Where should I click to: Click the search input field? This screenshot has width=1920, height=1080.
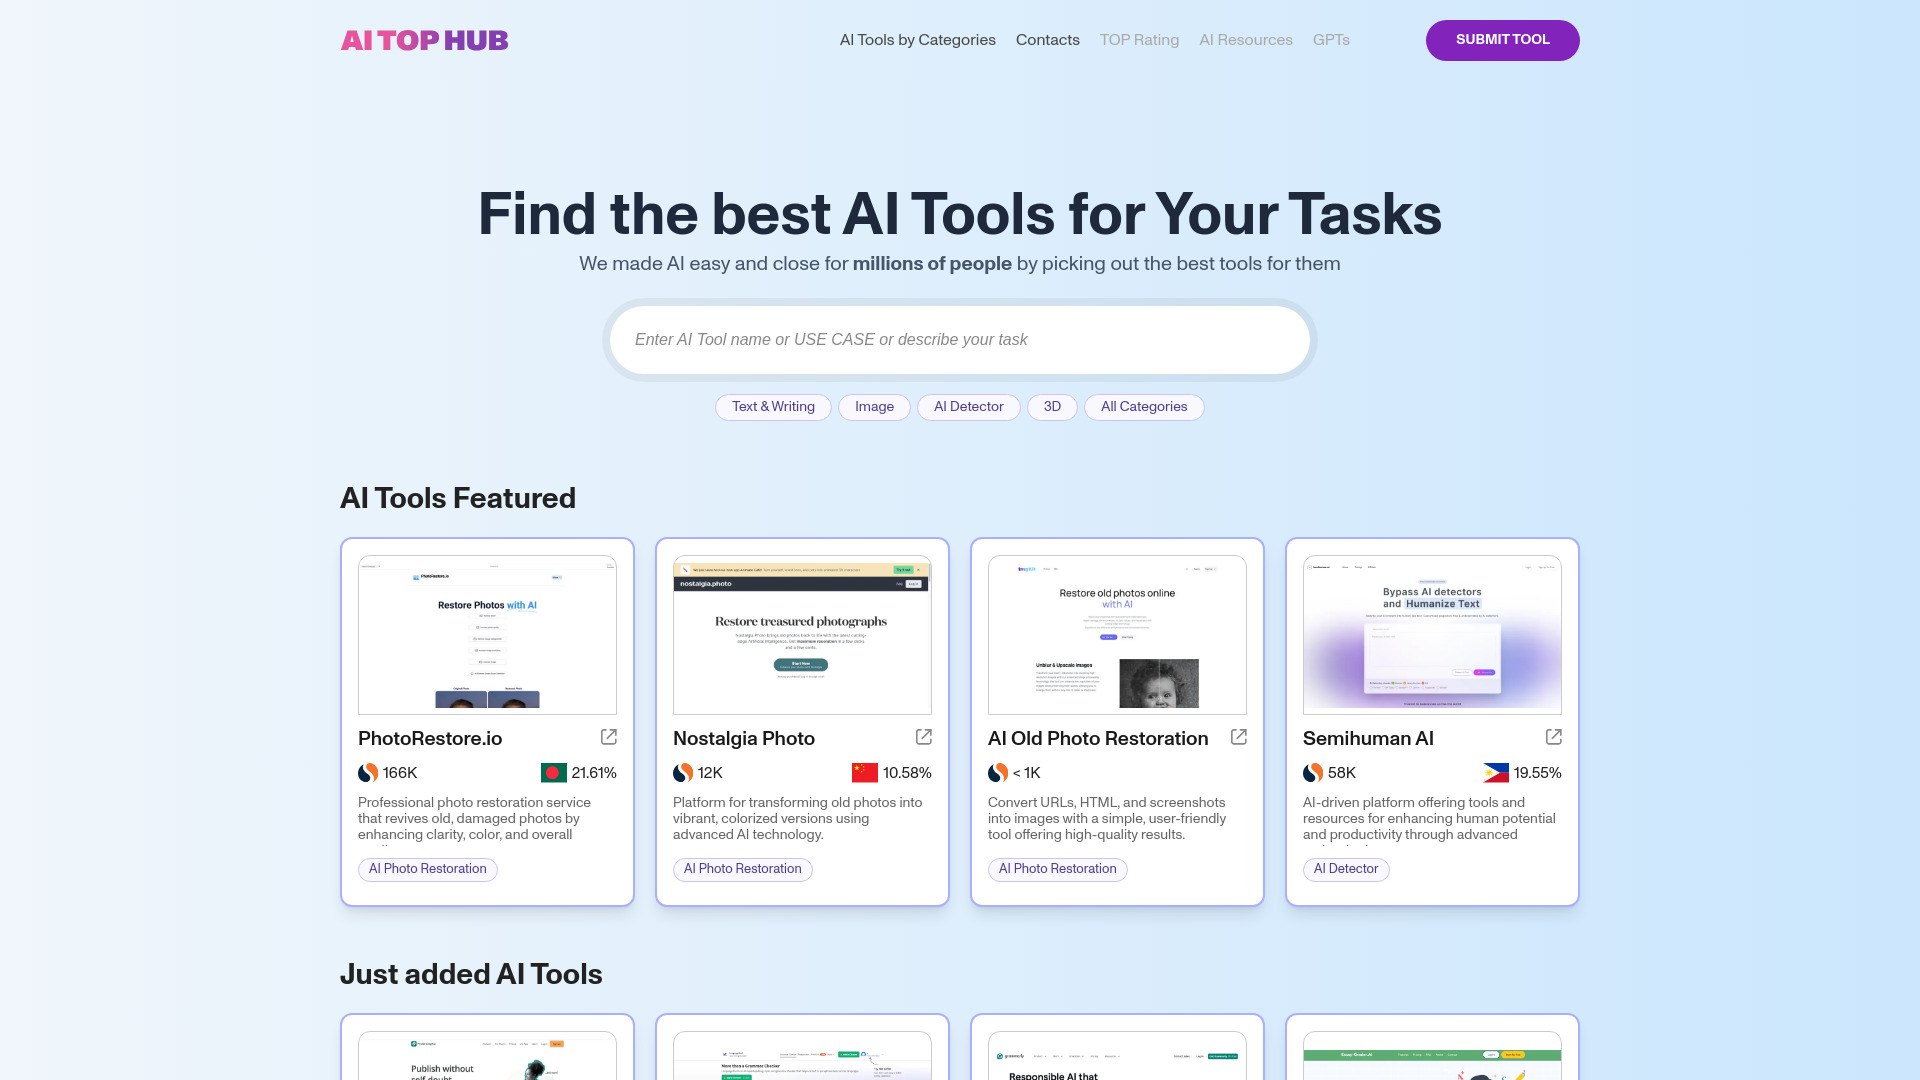[x=960, y=340]
